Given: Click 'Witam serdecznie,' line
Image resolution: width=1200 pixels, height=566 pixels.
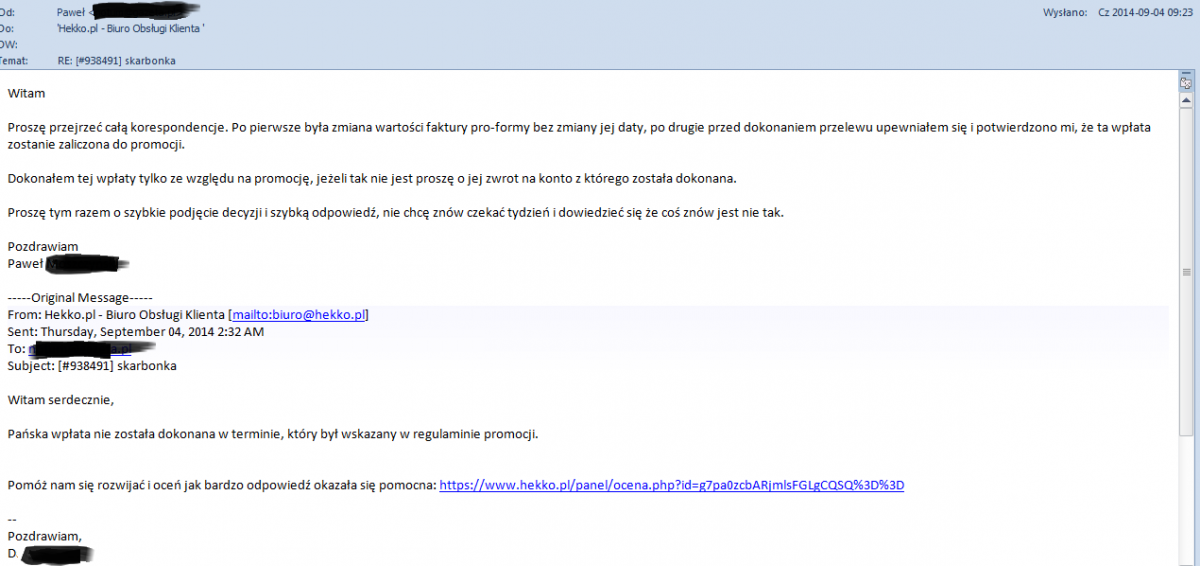Looking at the screenshot, I should [x=61, y=400].
